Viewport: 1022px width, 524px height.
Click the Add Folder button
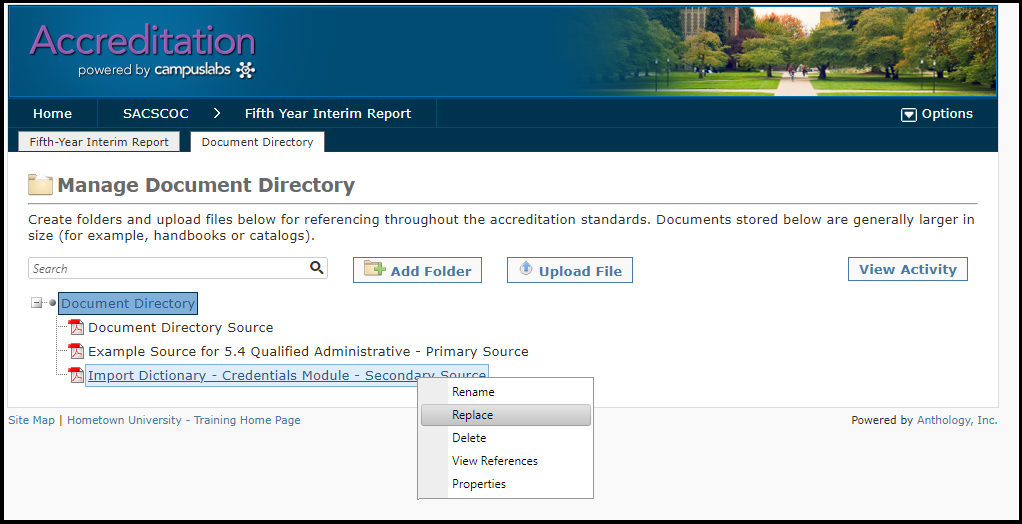coord(418,270)
